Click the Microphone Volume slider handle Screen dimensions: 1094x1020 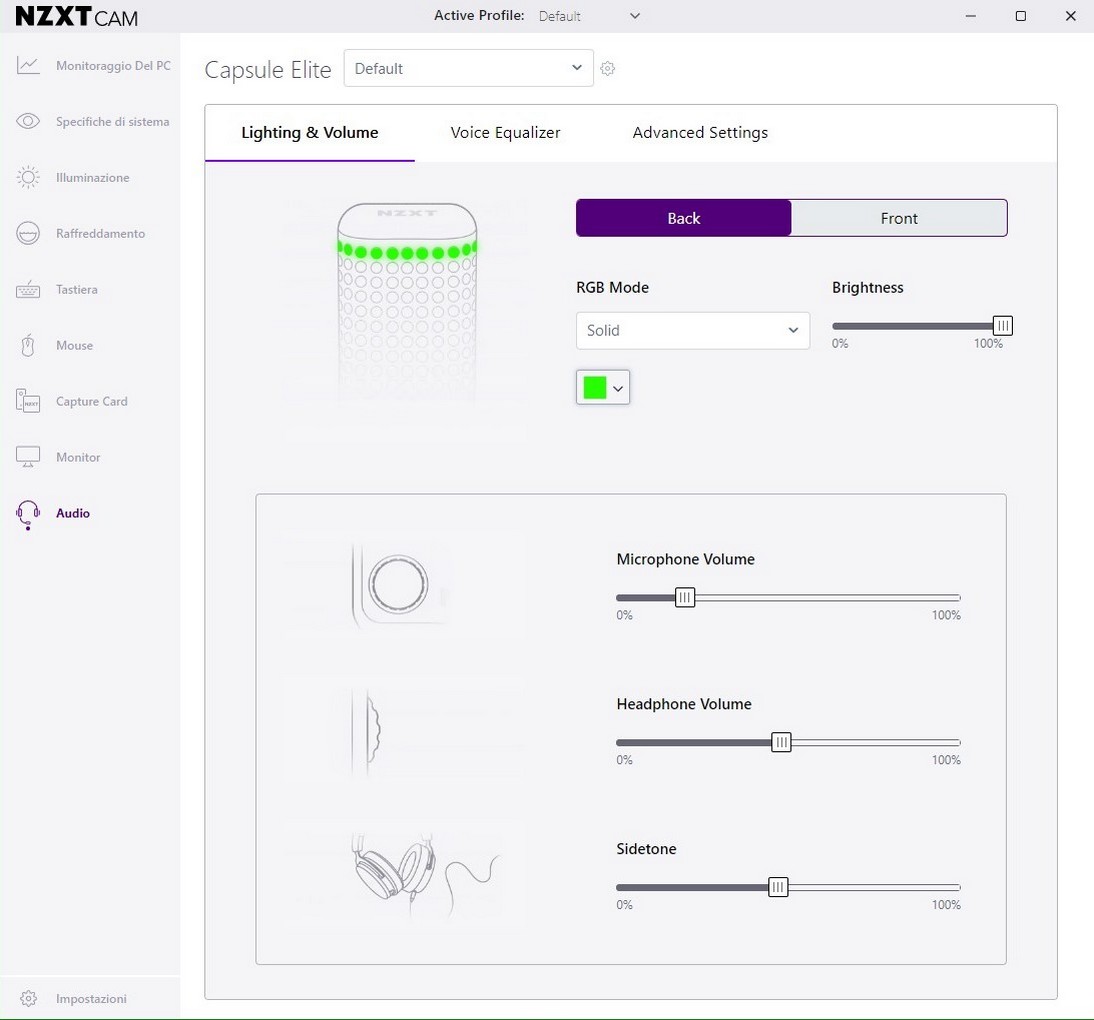click(x=685, y=598)
